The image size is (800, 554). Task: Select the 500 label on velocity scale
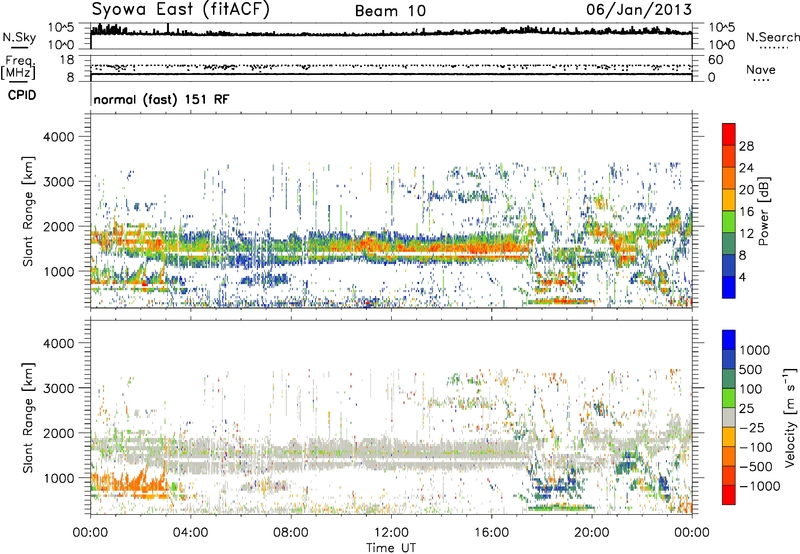pos(750,369)
